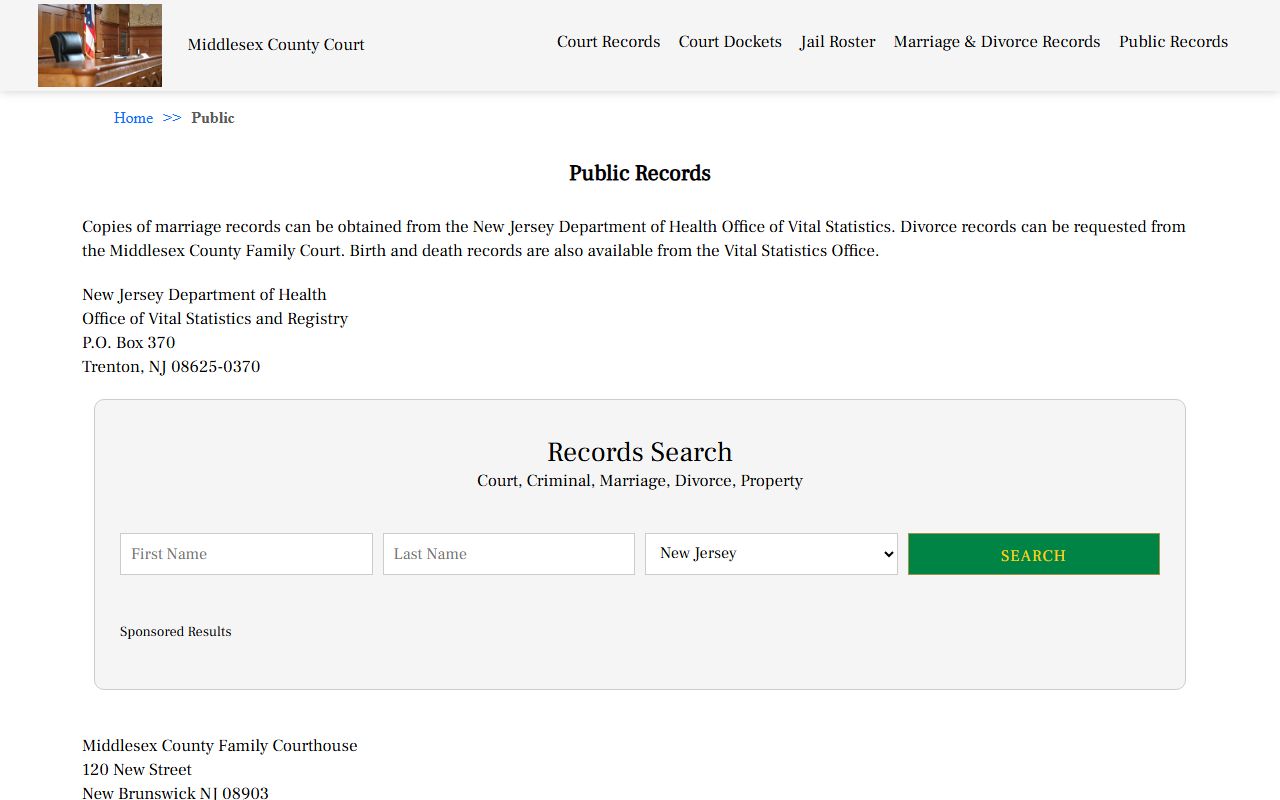Open the Court Records menu item
This screenshot has width=1280, height=800.
click(608, 42)
